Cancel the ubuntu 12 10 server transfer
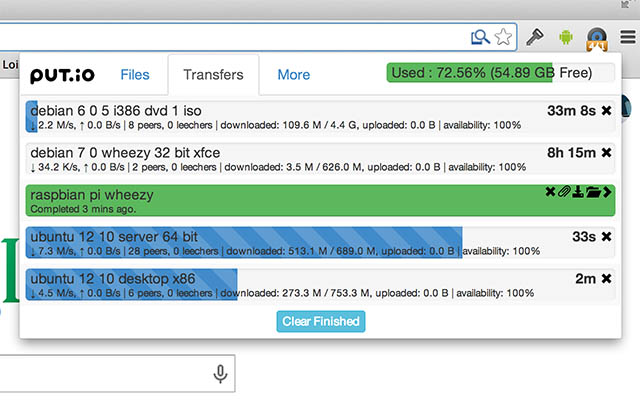The height and width of the screenshot is (400, 640). [x=606, y=236]
